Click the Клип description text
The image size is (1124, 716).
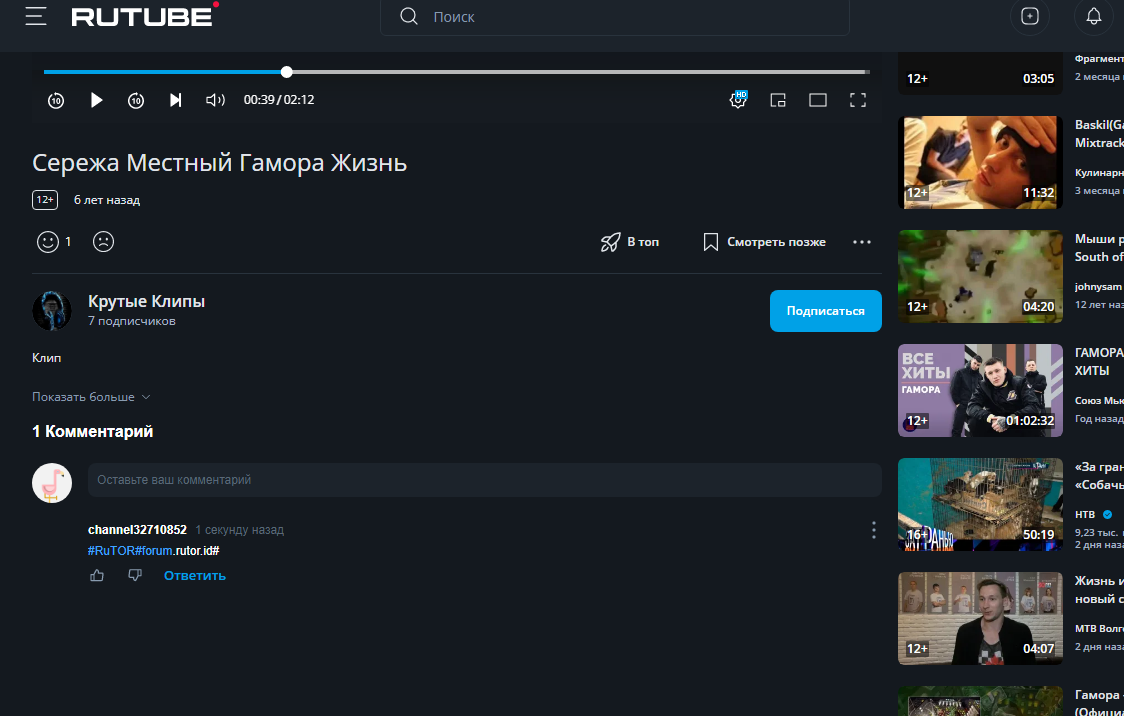[x=47, y=358]
